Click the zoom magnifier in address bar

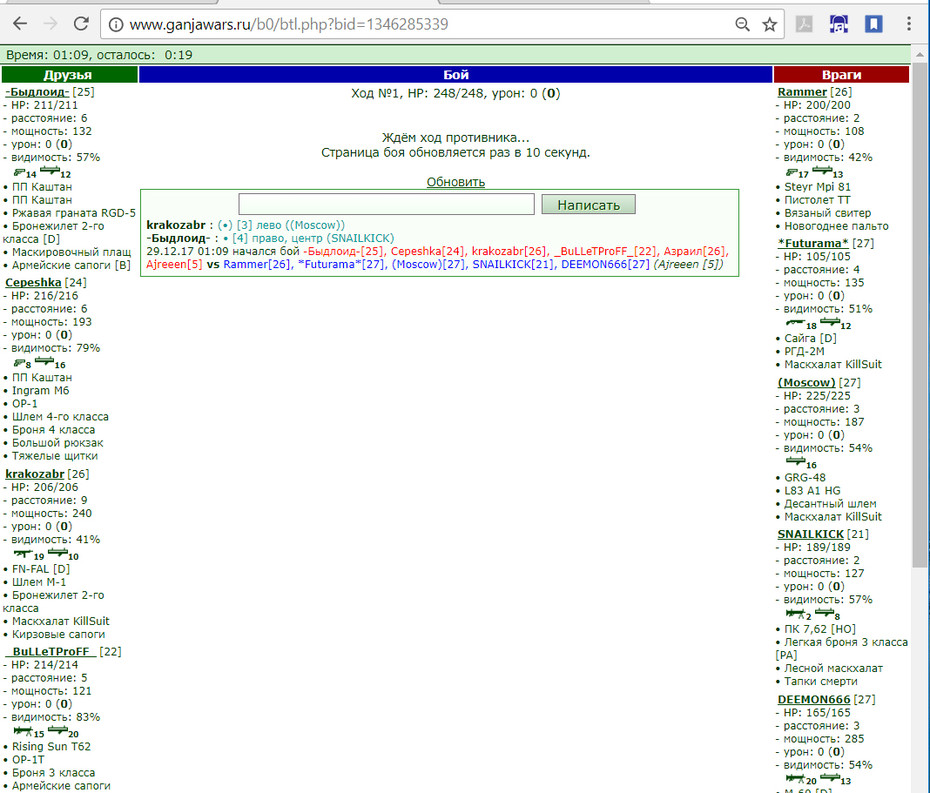[x=742, y=24]
